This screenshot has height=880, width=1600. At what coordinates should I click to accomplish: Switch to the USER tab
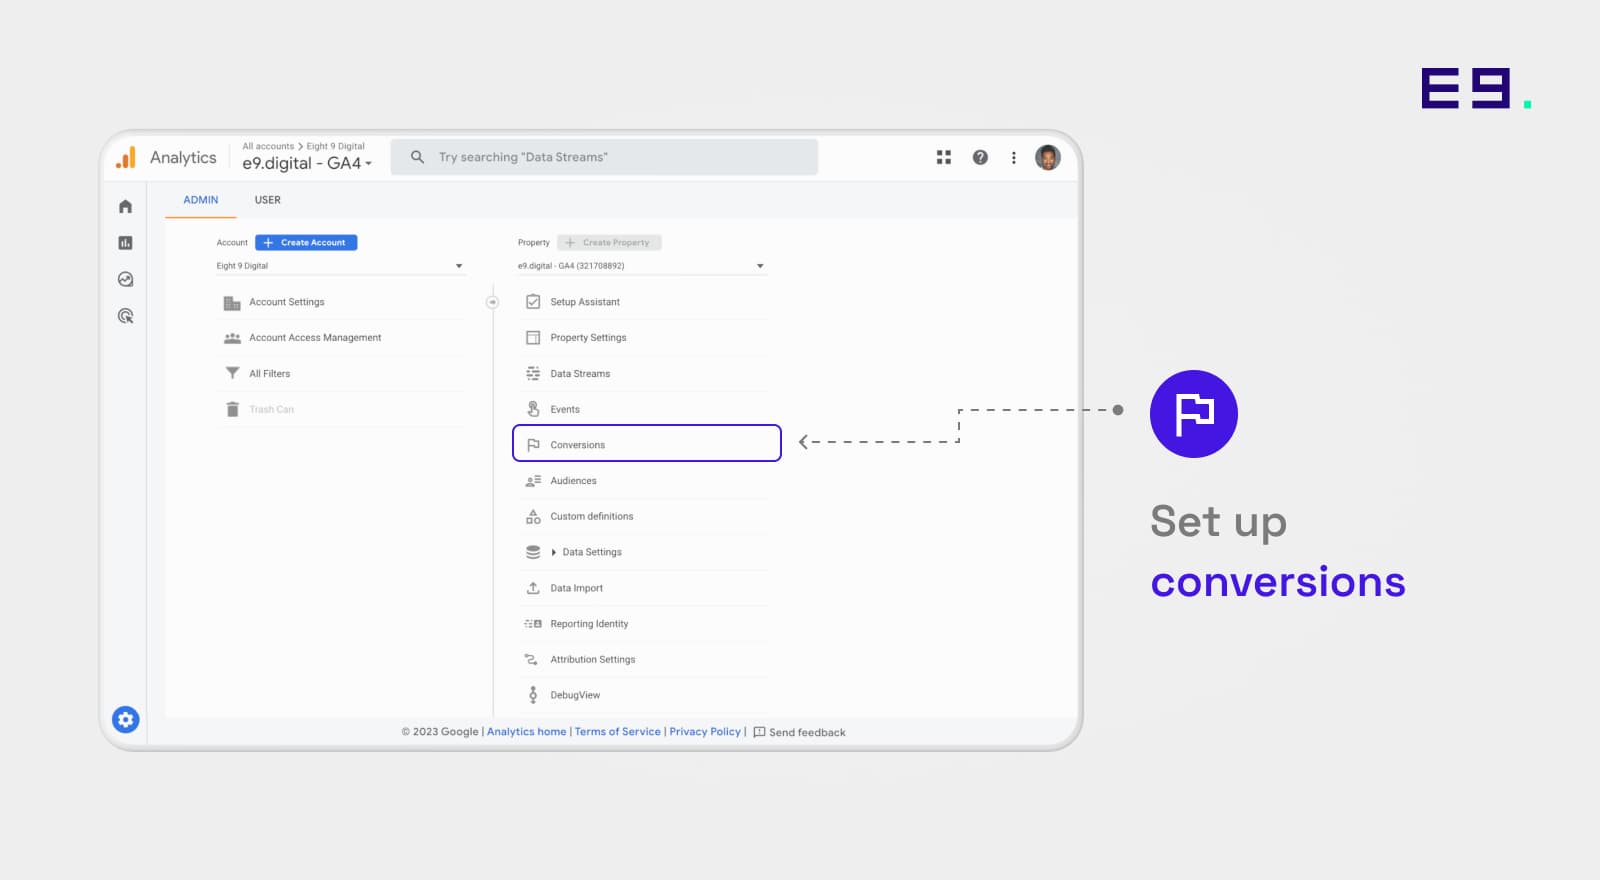(x=267, y=200)
